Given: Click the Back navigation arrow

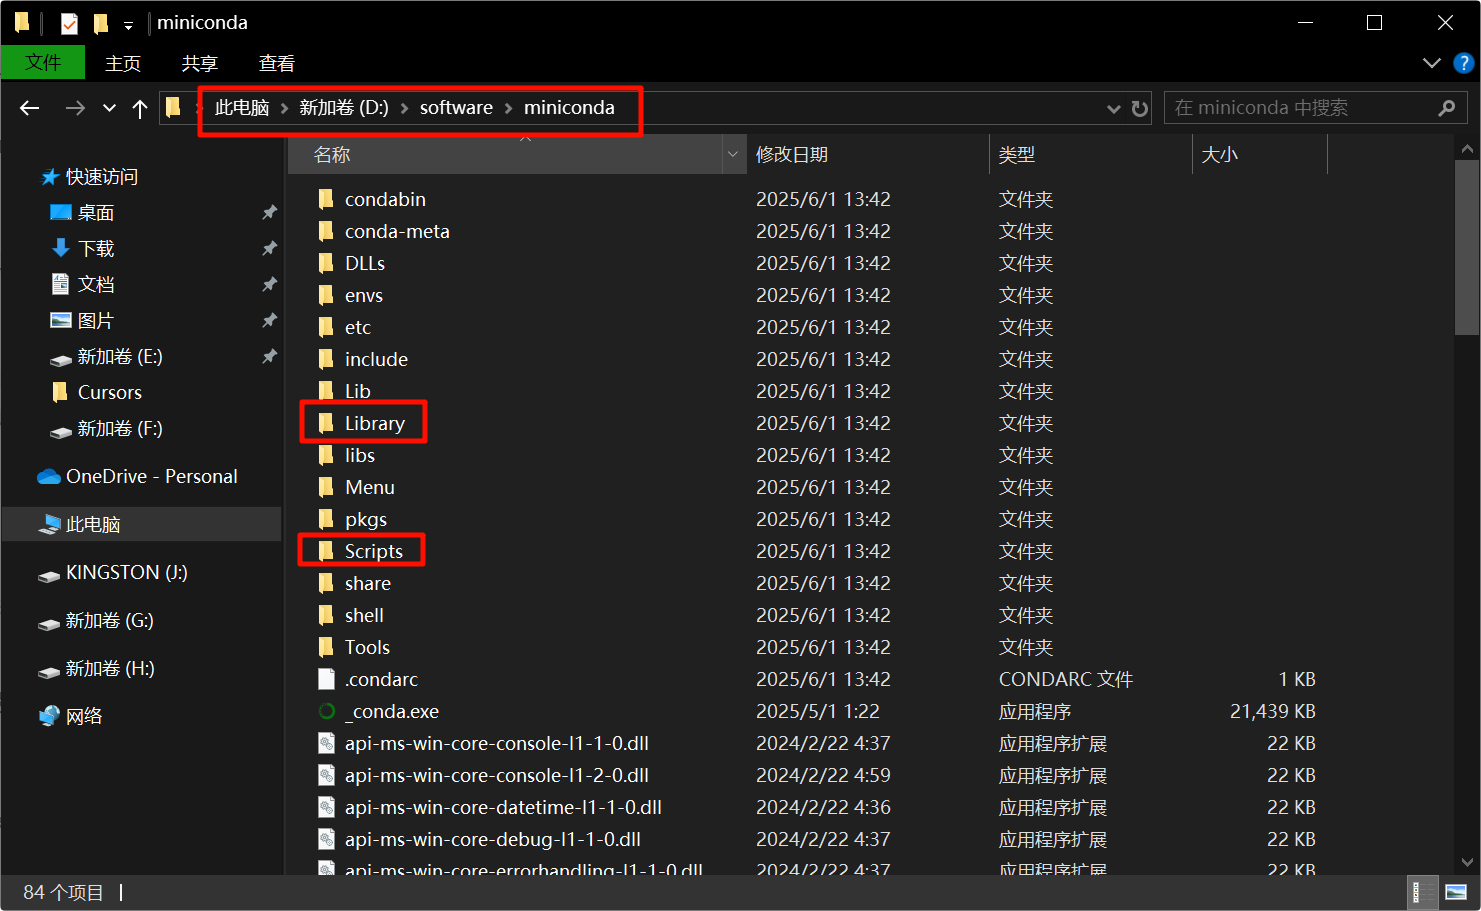Looking at the screenshot, I should (x=30, y=108).
